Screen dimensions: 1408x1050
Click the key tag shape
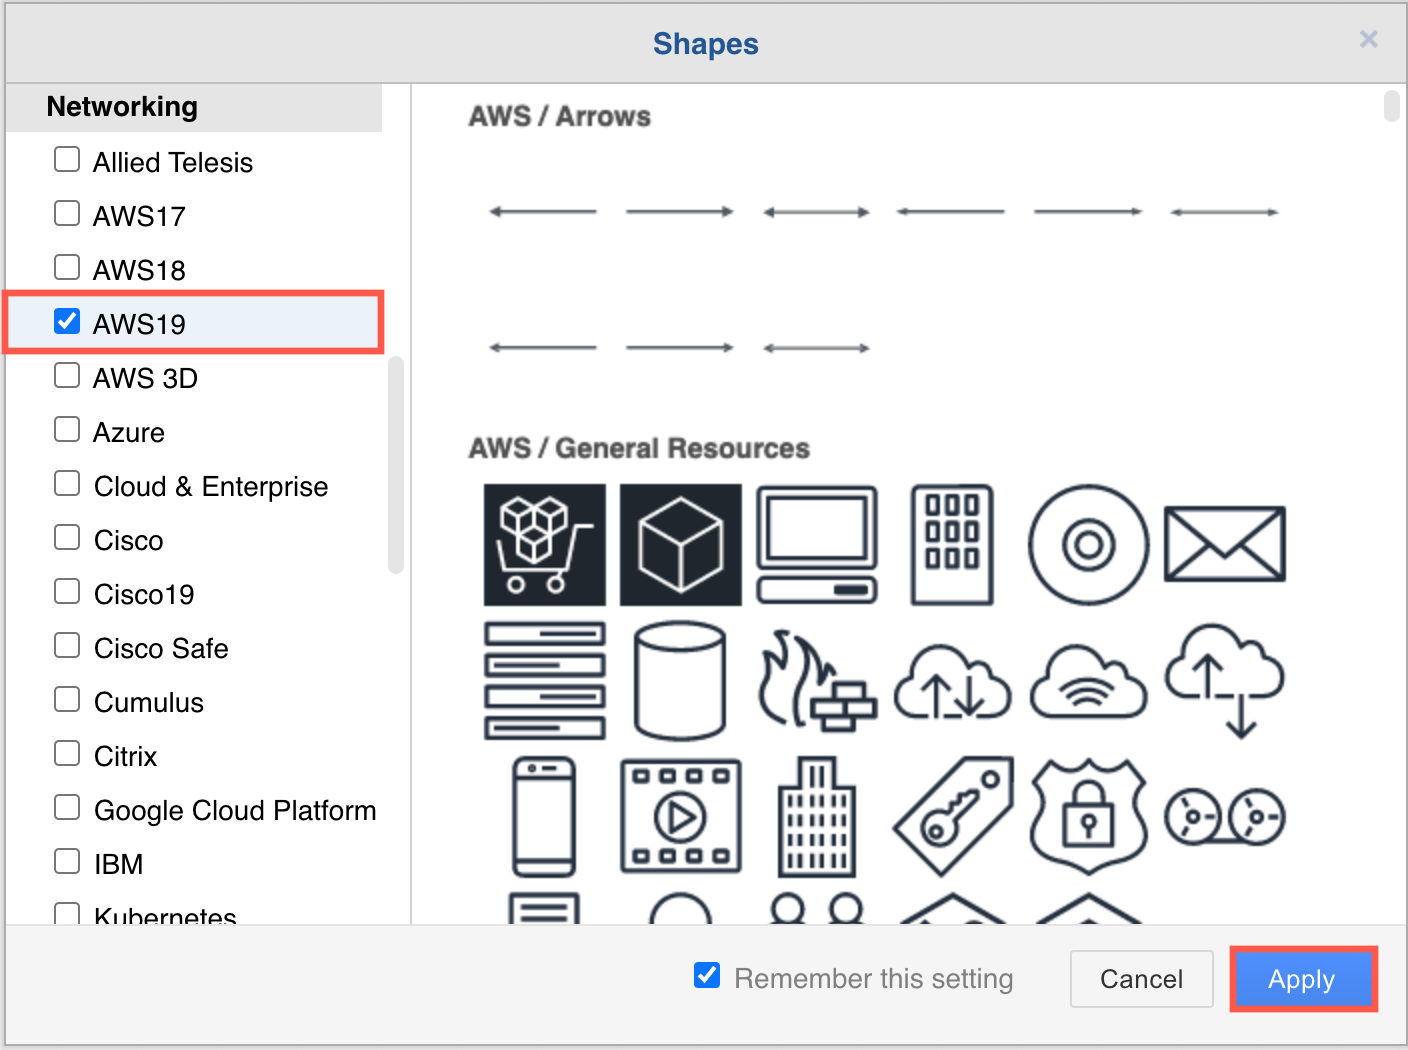[952, 816]
